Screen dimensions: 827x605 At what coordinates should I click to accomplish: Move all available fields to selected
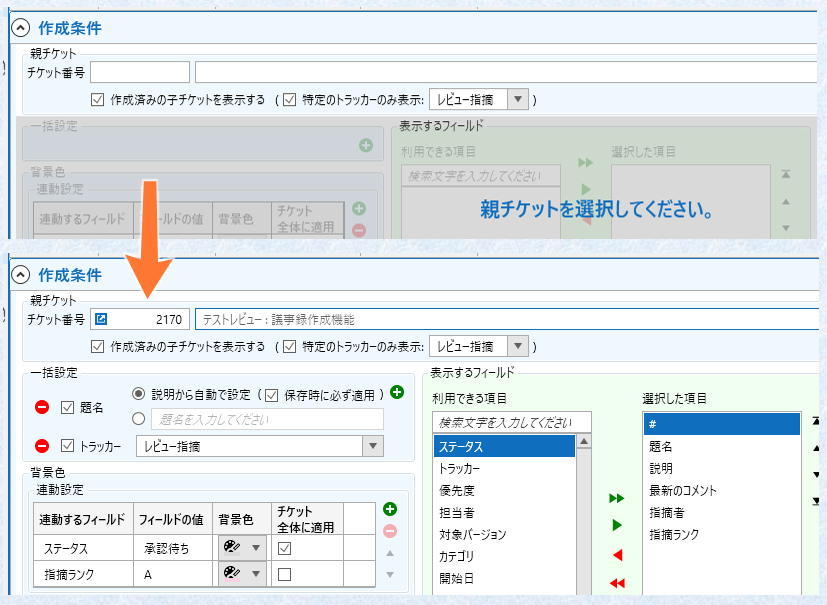617,498
